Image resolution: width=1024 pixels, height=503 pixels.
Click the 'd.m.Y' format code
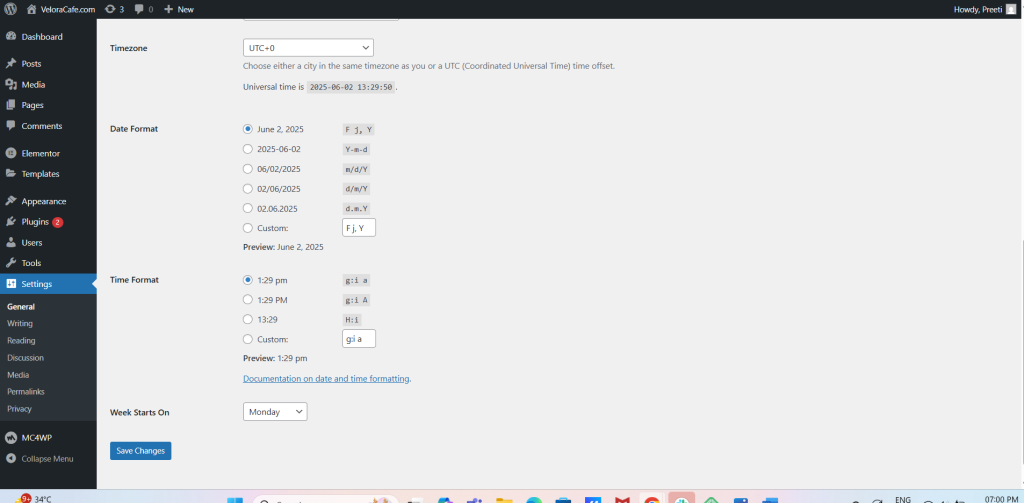[357, 208]
